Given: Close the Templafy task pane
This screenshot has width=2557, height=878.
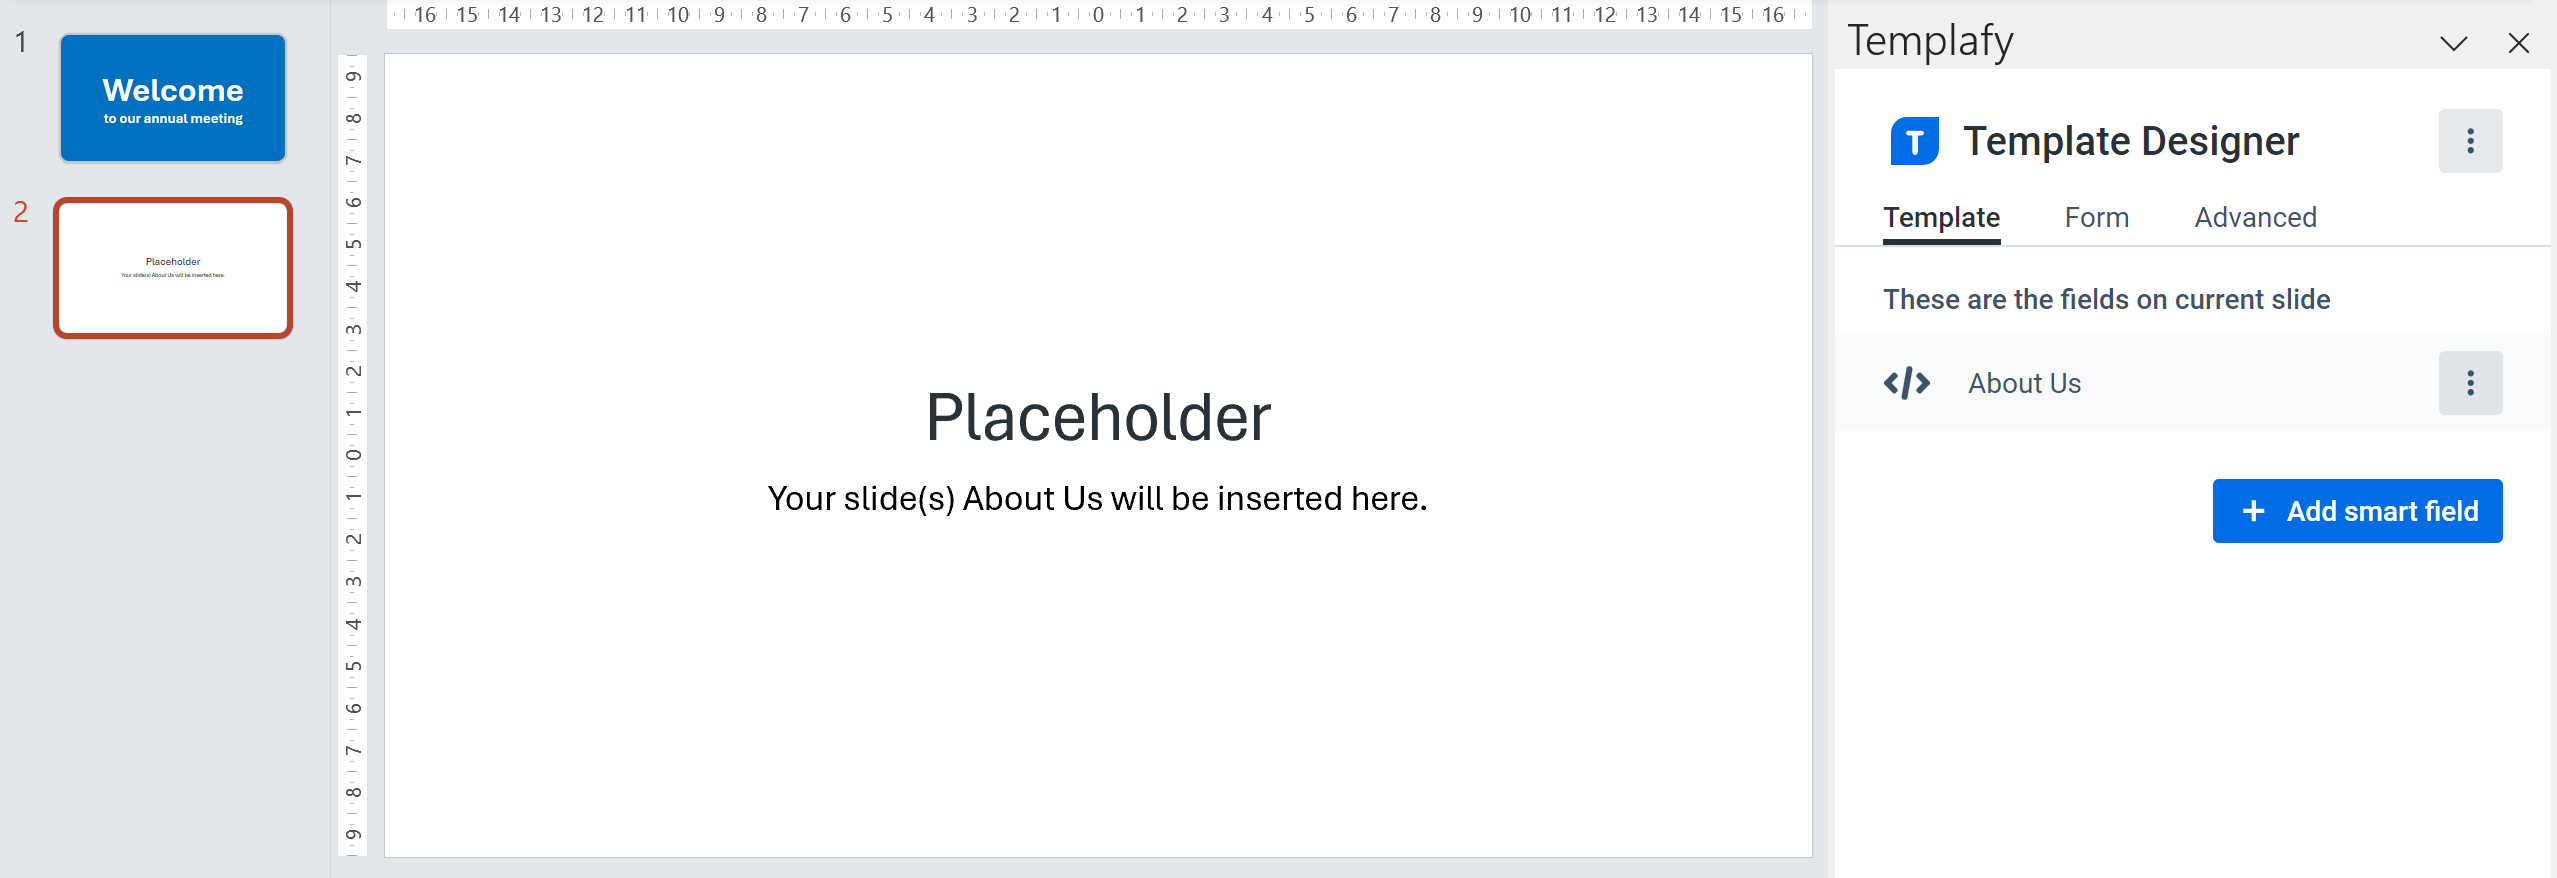Looking at the screenshot, I should (2518, 43).
